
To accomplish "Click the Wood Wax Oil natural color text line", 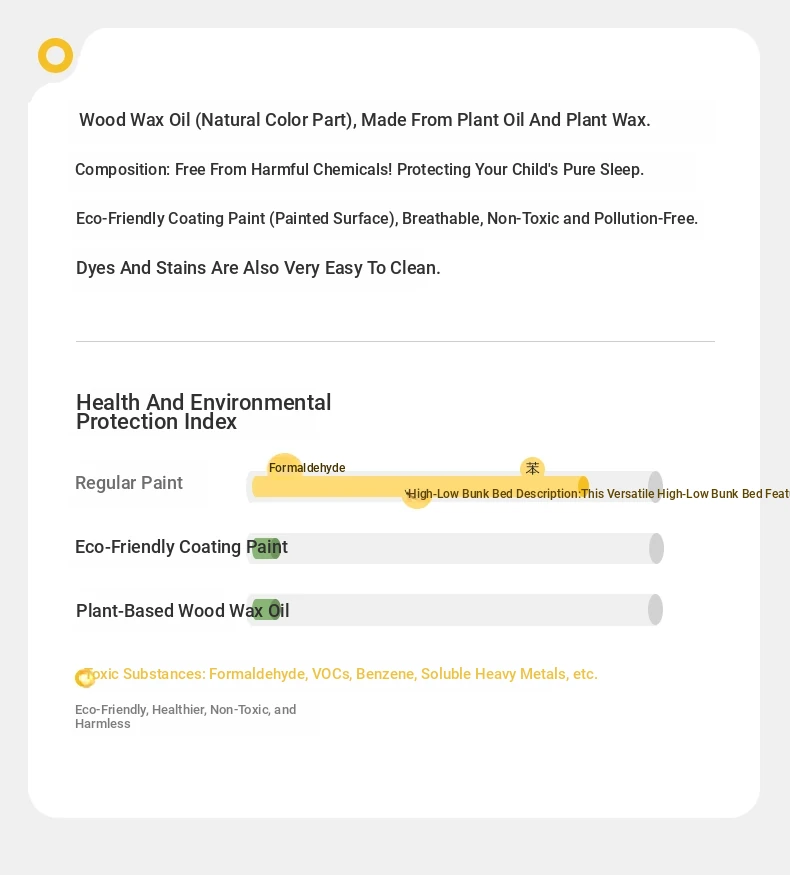I will pyautogui.click(x=365, y=120).
